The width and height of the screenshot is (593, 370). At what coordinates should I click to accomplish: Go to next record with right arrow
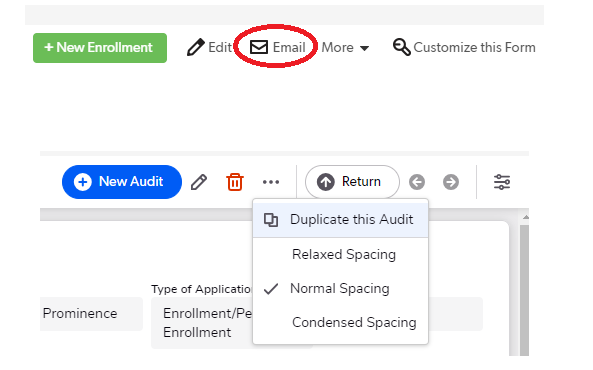(x=451, y=182)
